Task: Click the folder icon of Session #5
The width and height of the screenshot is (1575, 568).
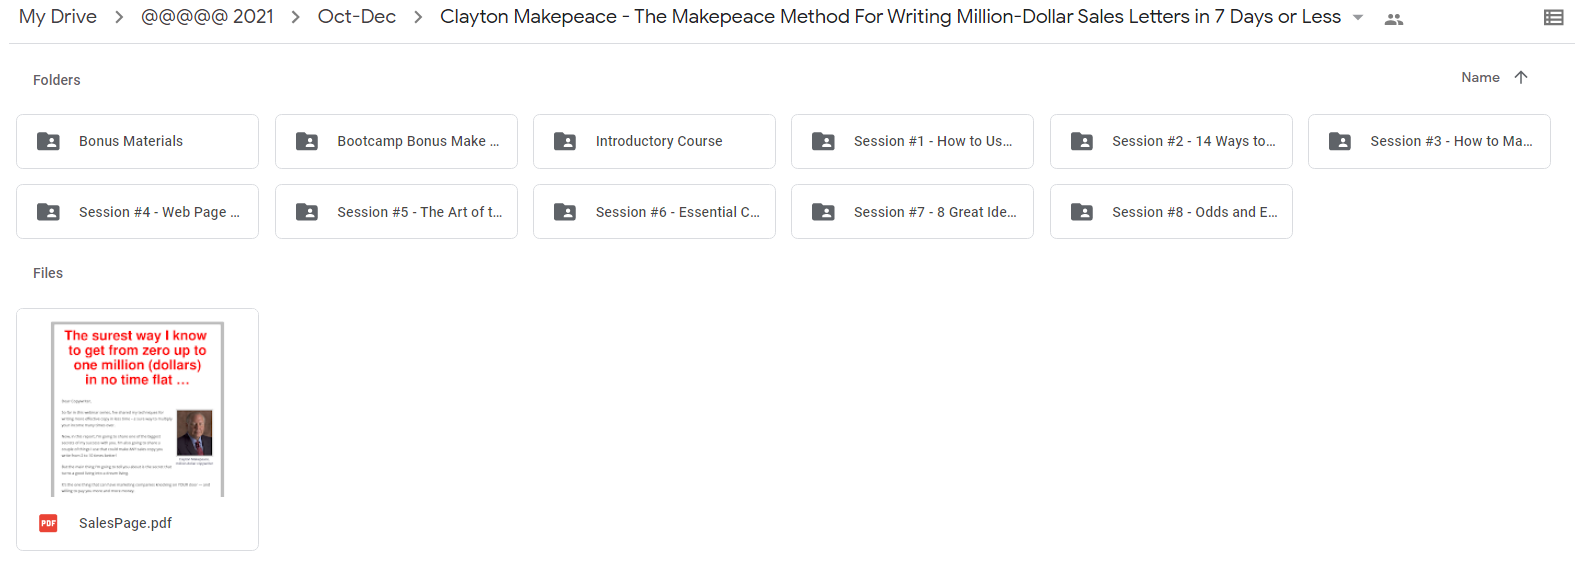Action: tap(307, 212)
